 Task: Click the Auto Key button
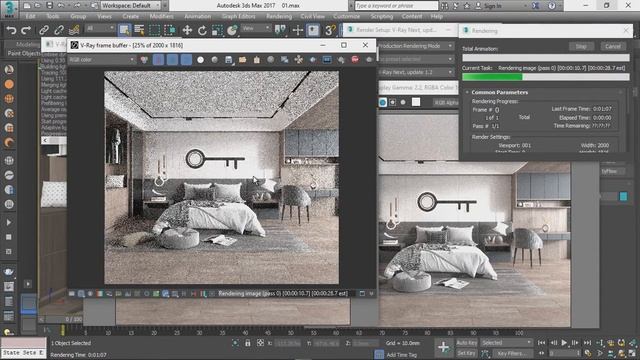click(x=467, y=343)
